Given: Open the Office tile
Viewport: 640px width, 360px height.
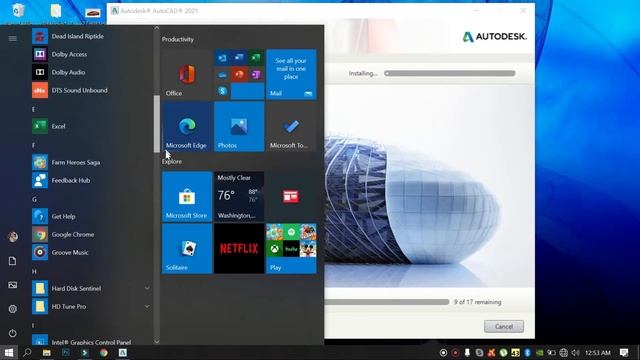Looking at the screenshot, I should [x=187, y=74].
